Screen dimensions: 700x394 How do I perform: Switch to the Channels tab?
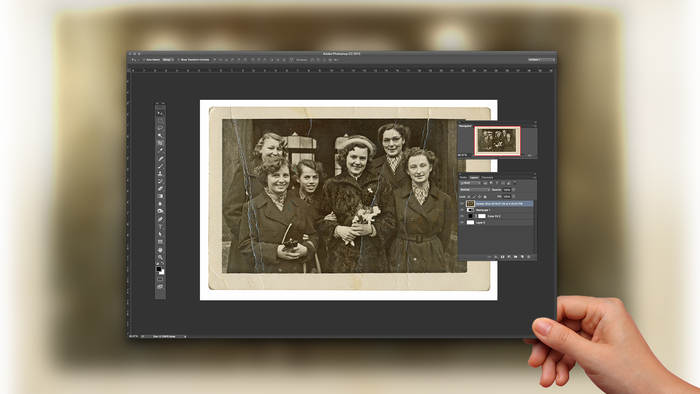click(x=487, y=178)
